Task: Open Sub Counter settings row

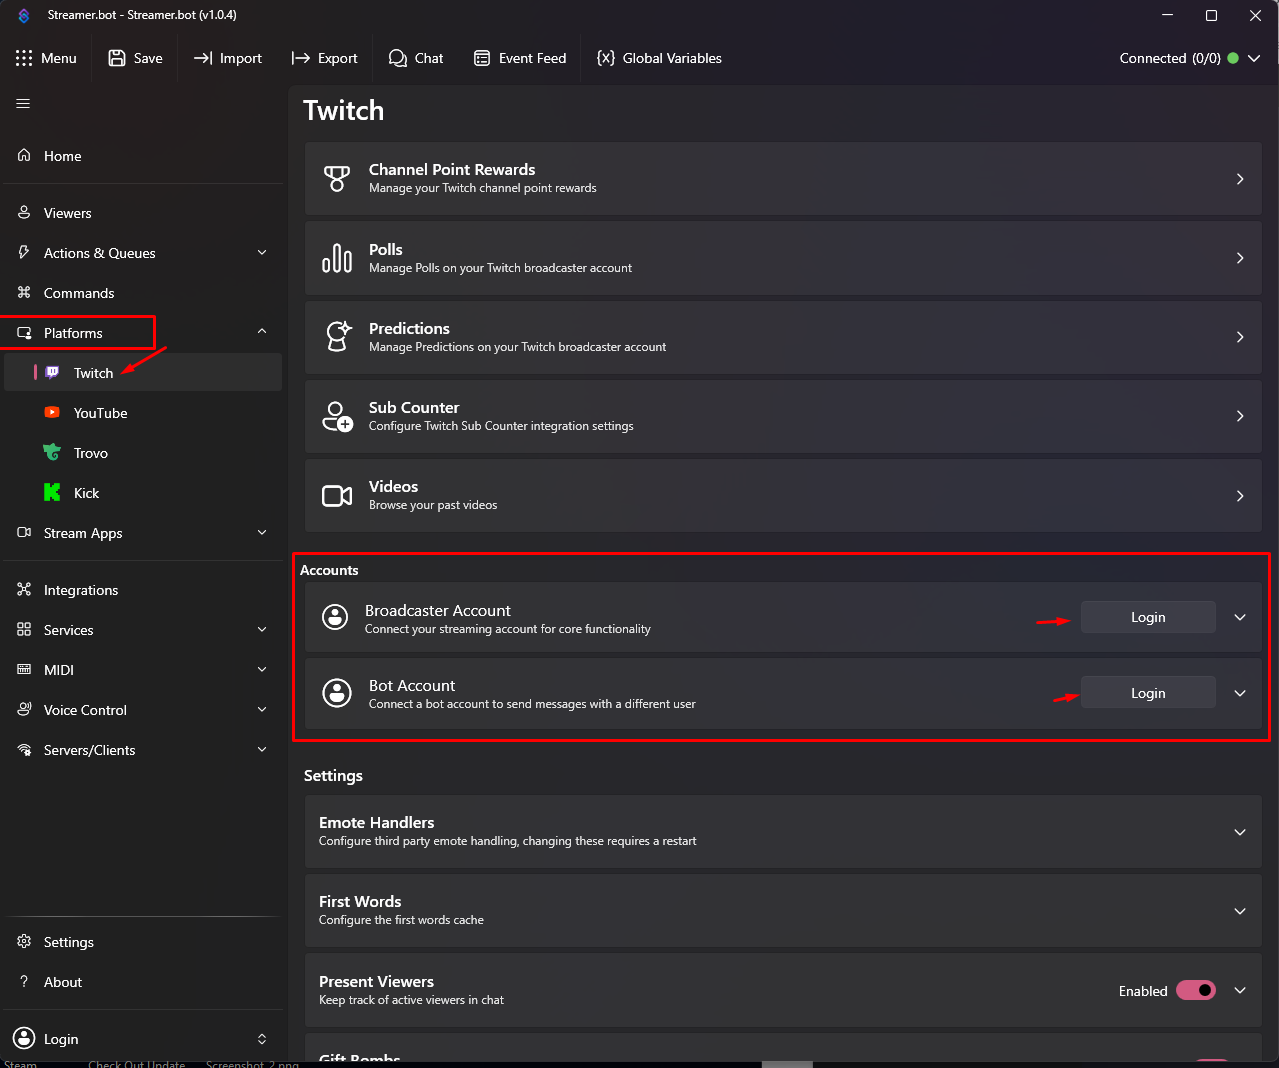Action: pos(782,416)
